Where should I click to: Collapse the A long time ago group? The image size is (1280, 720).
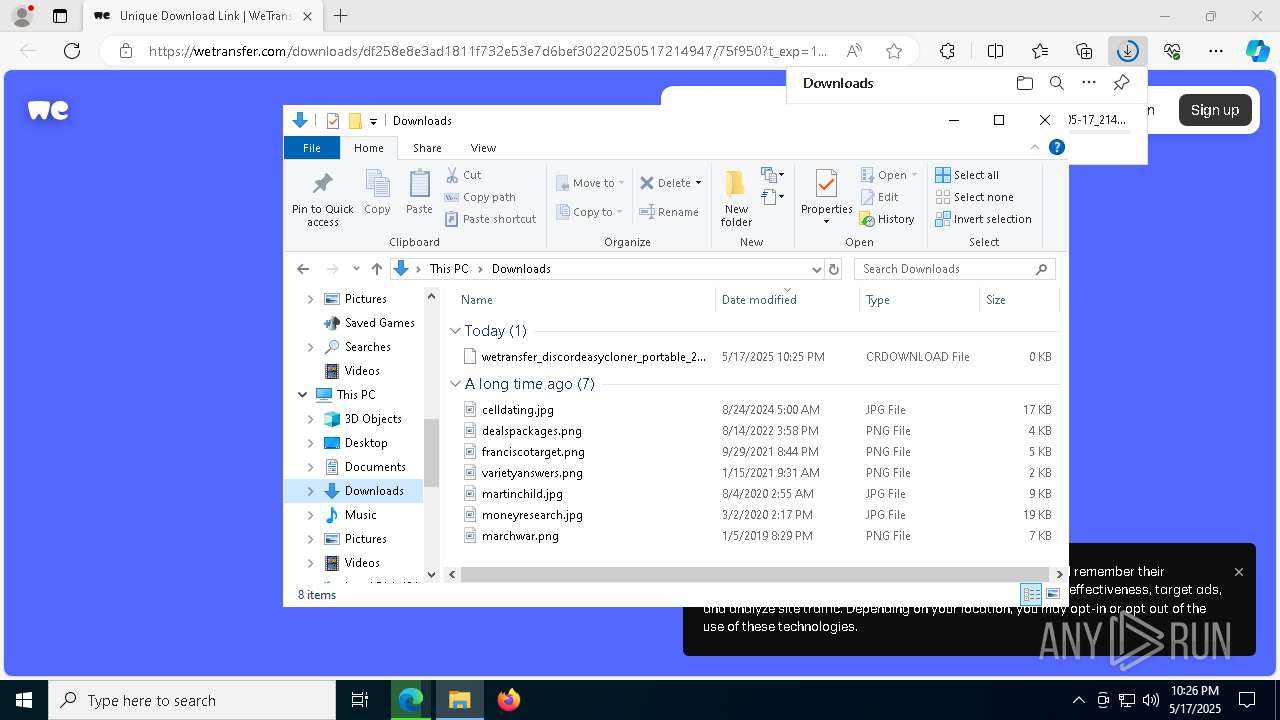click(456, 384)
